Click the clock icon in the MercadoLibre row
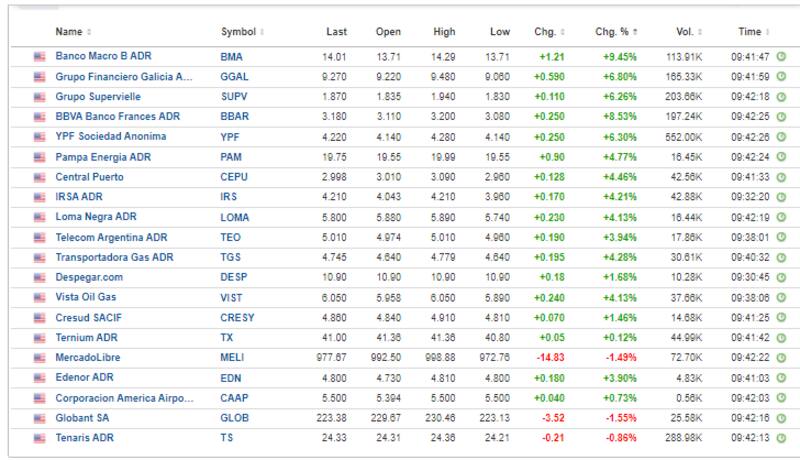The height and width of the screenshot is (460, 800). 781,357
